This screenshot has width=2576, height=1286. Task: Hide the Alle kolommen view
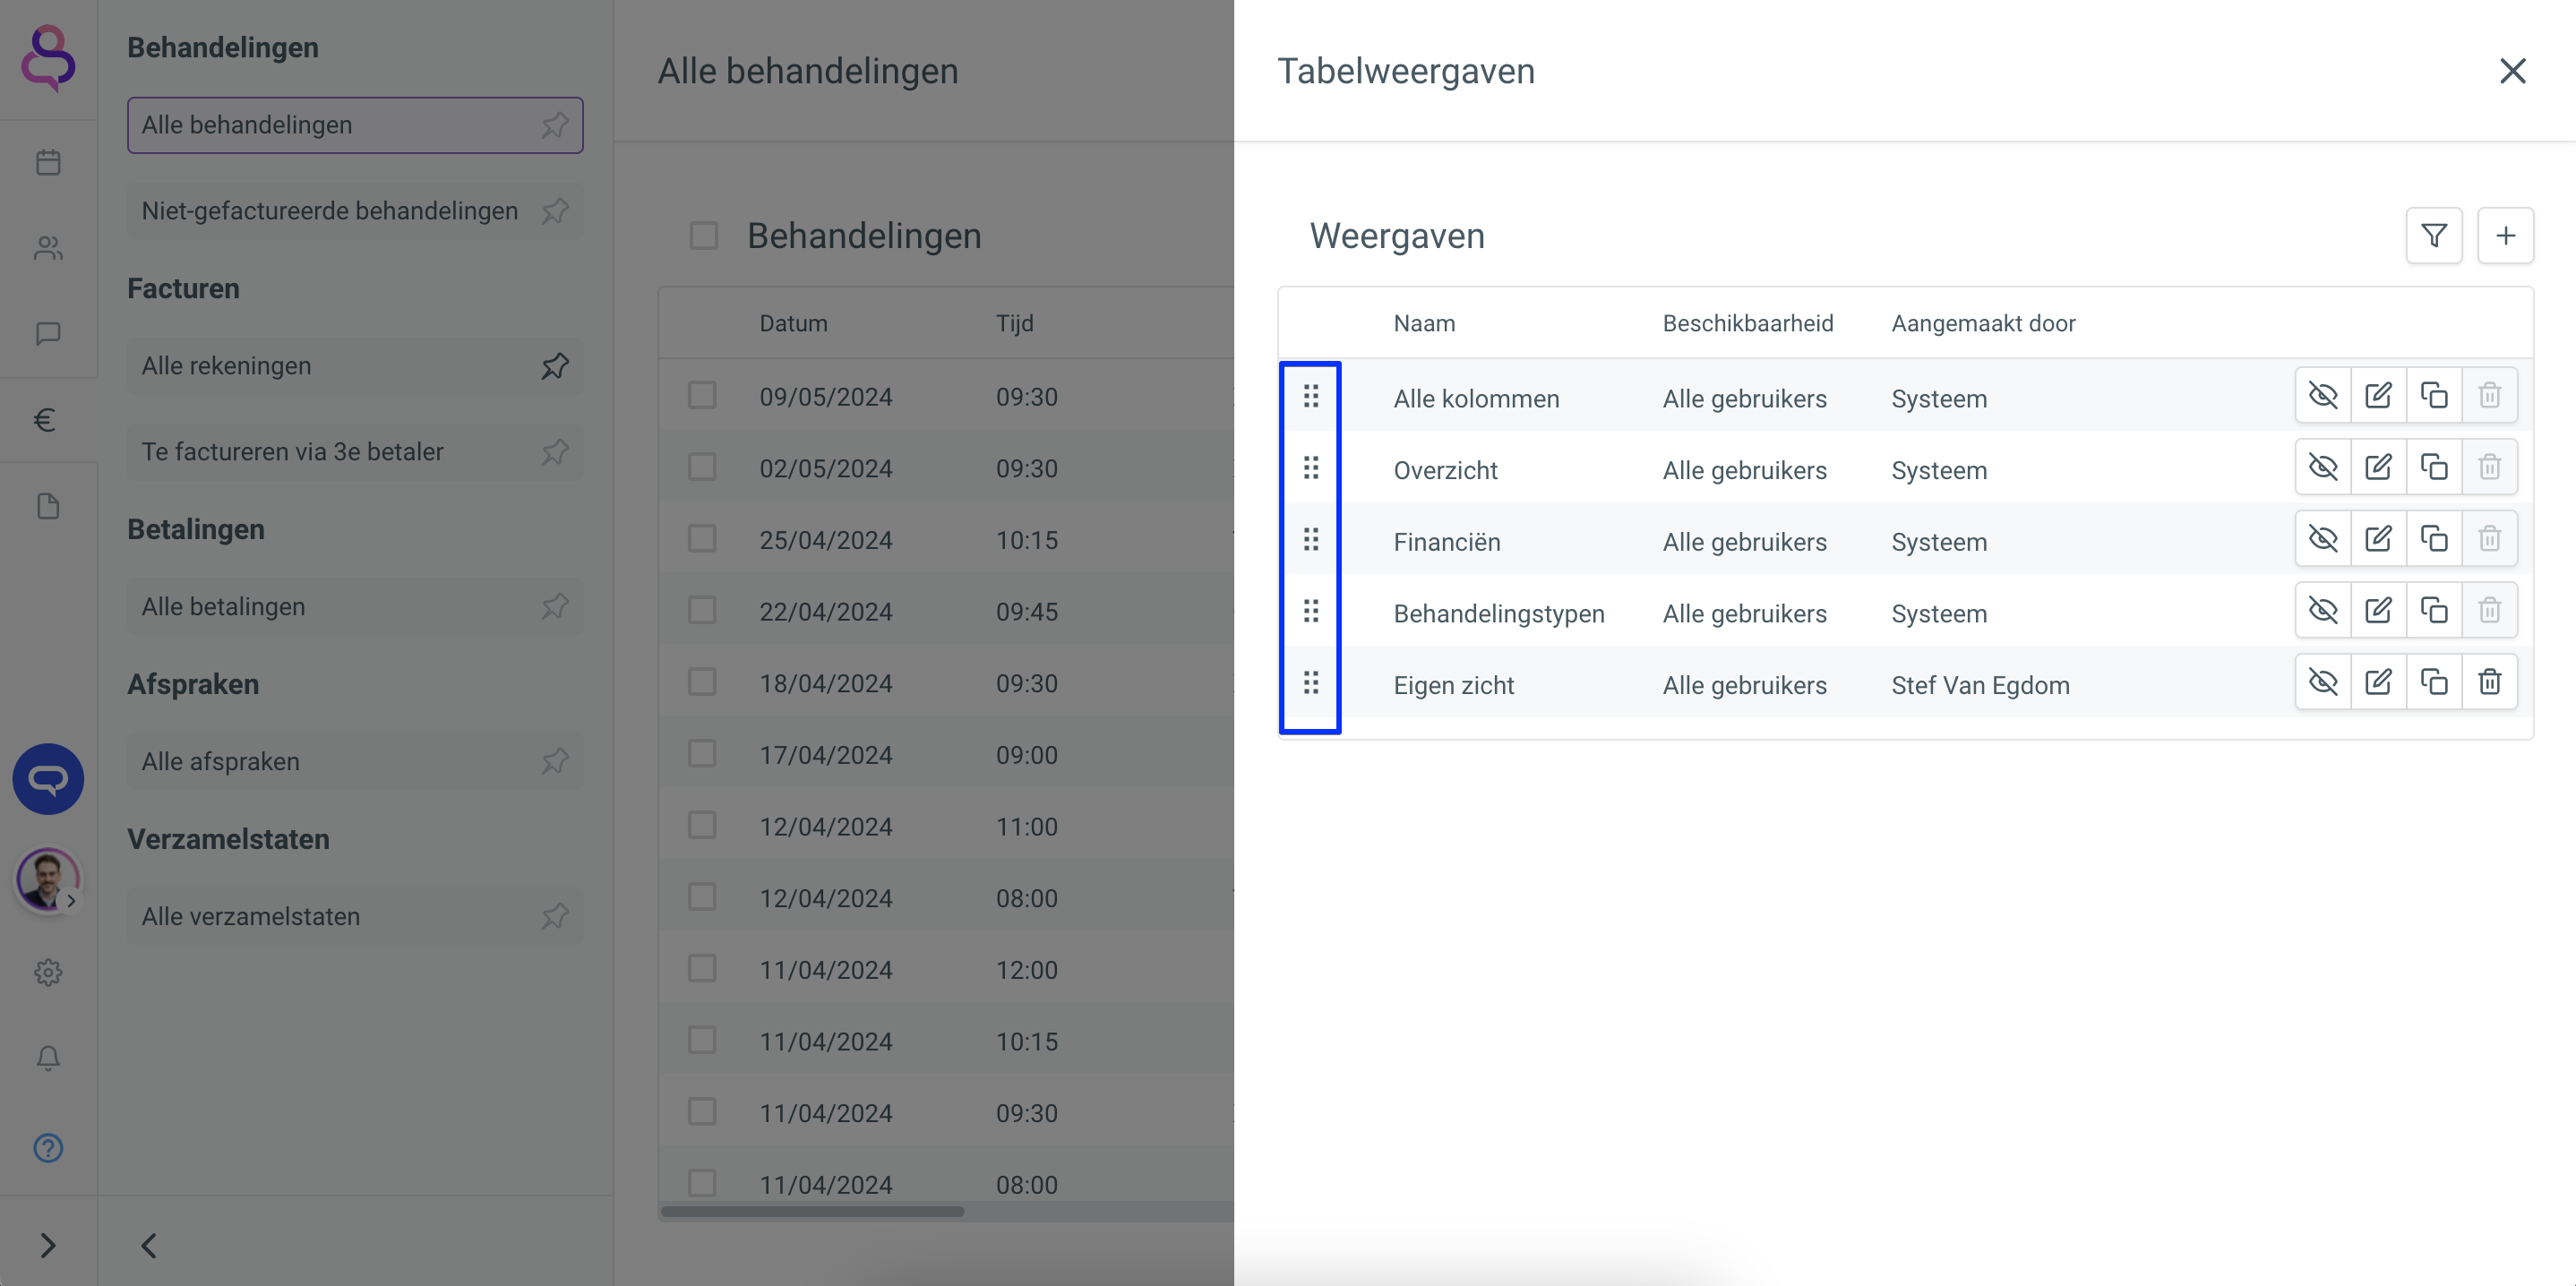click(2323, 396)
